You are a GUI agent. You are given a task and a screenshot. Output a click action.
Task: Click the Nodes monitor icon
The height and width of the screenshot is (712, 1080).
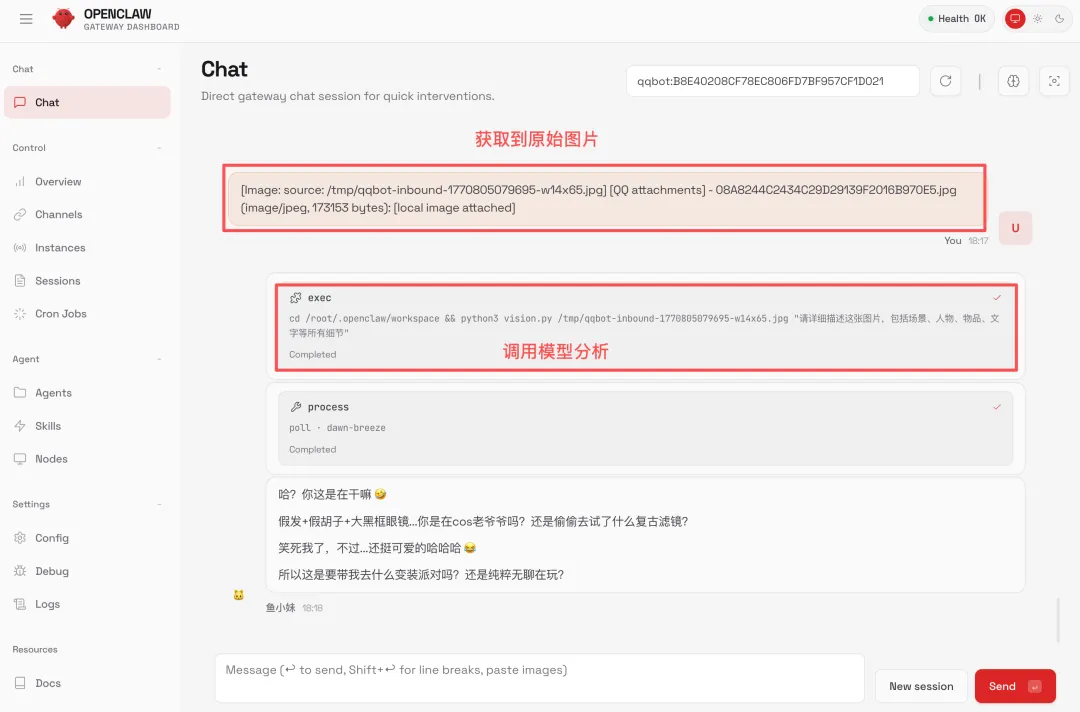point(20,459)
